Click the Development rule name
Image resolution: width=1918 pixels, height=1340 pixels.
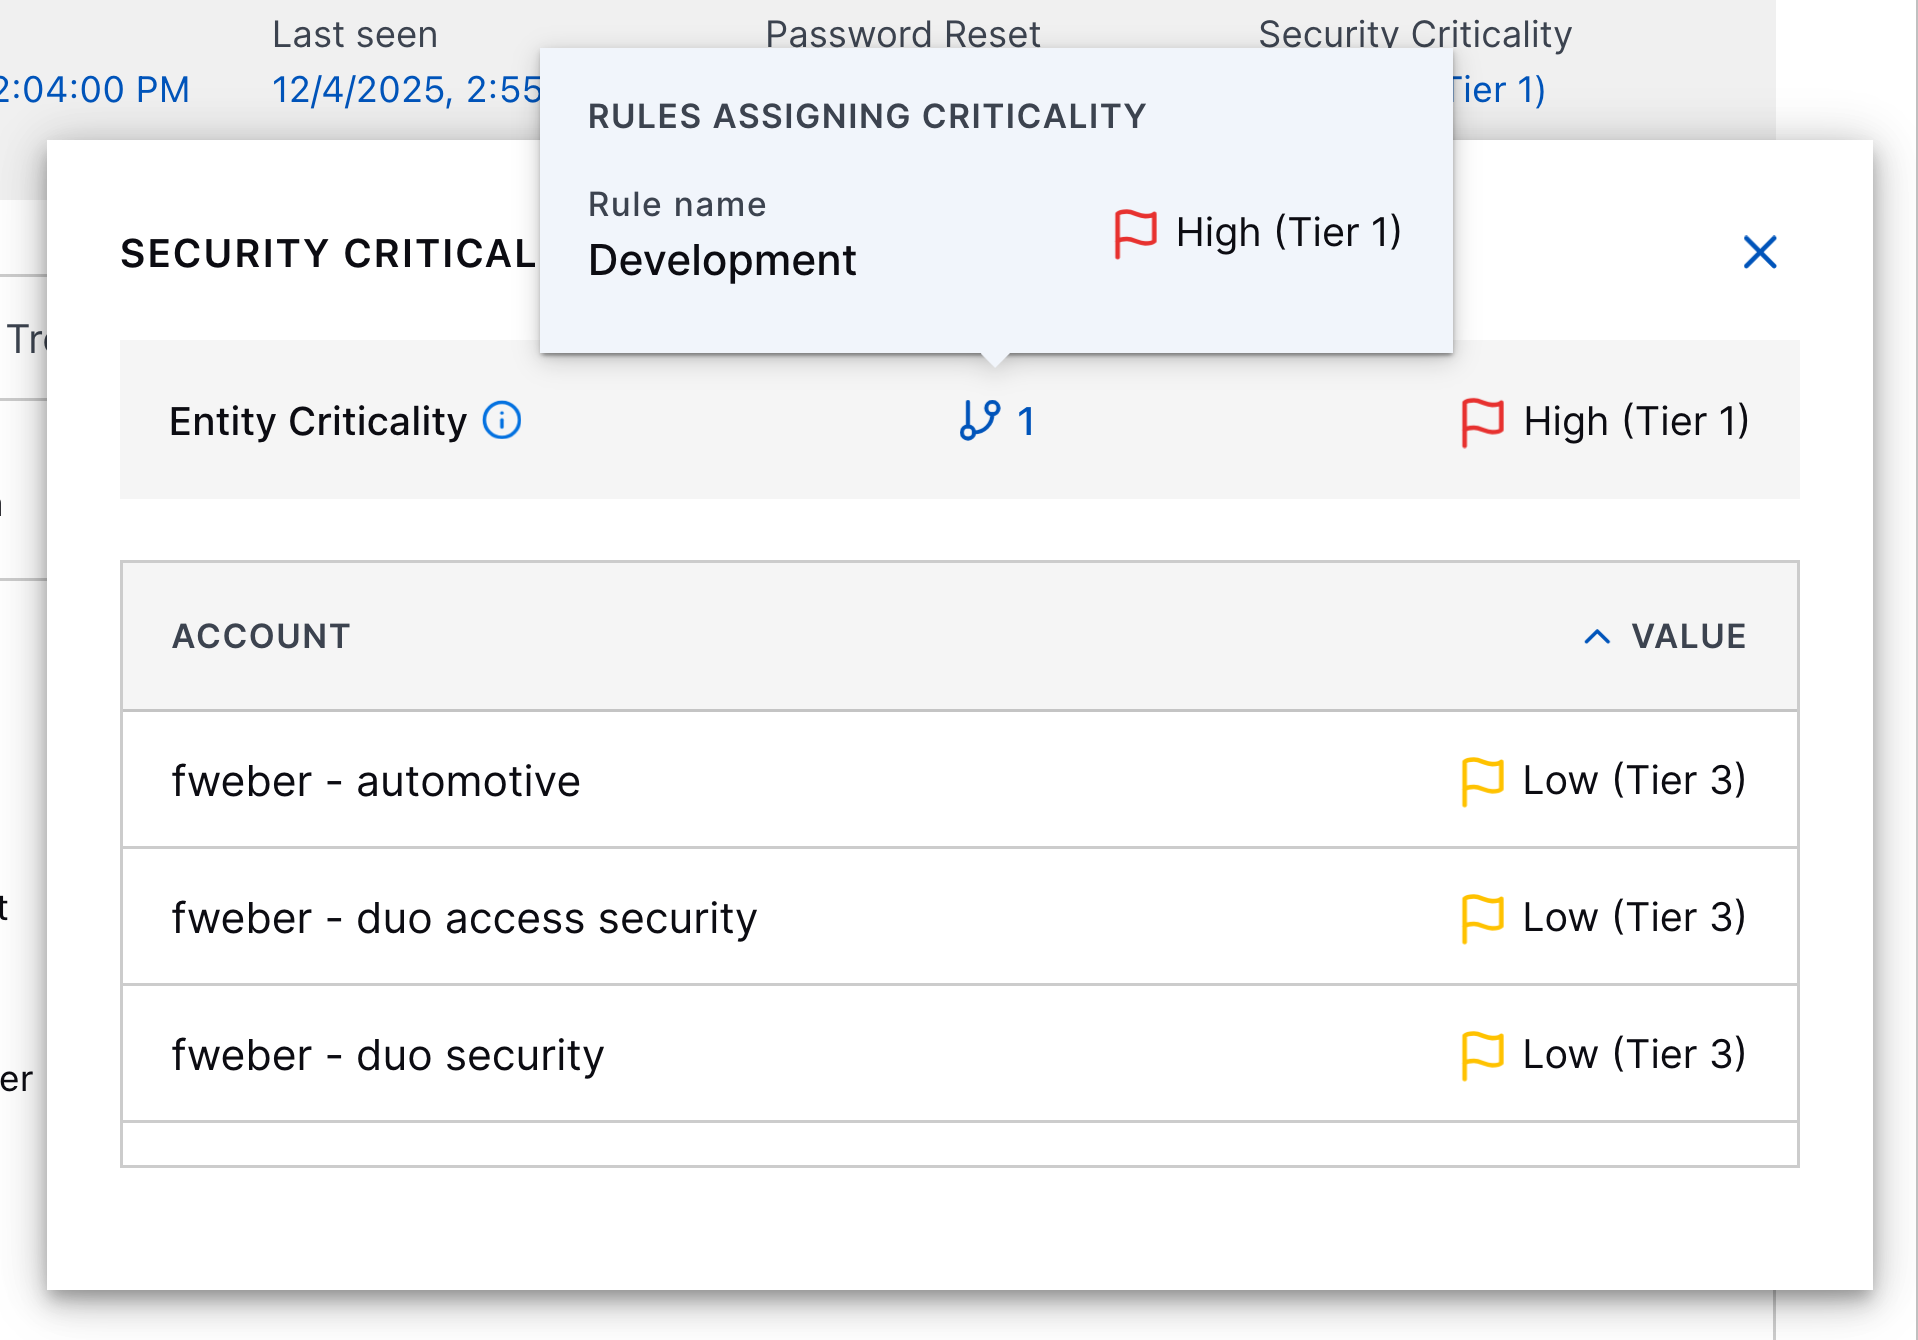click(722, 259)
